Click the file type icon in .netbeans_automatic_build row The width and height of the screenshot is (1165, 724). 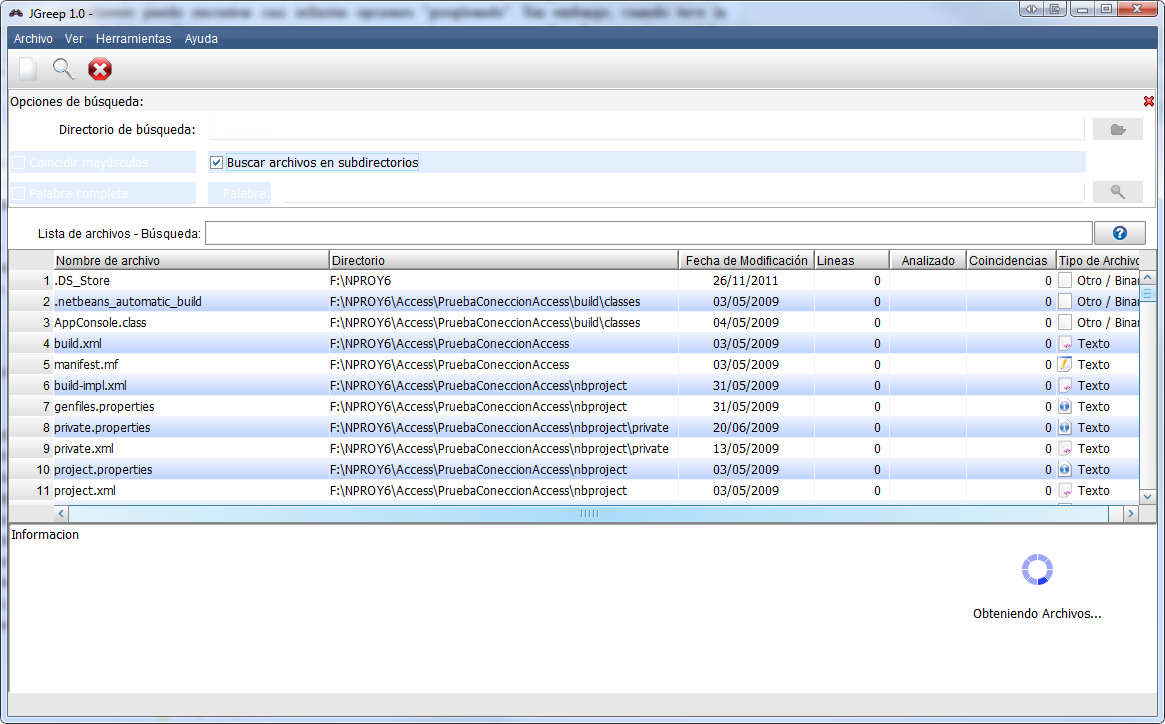point(1065,302)
